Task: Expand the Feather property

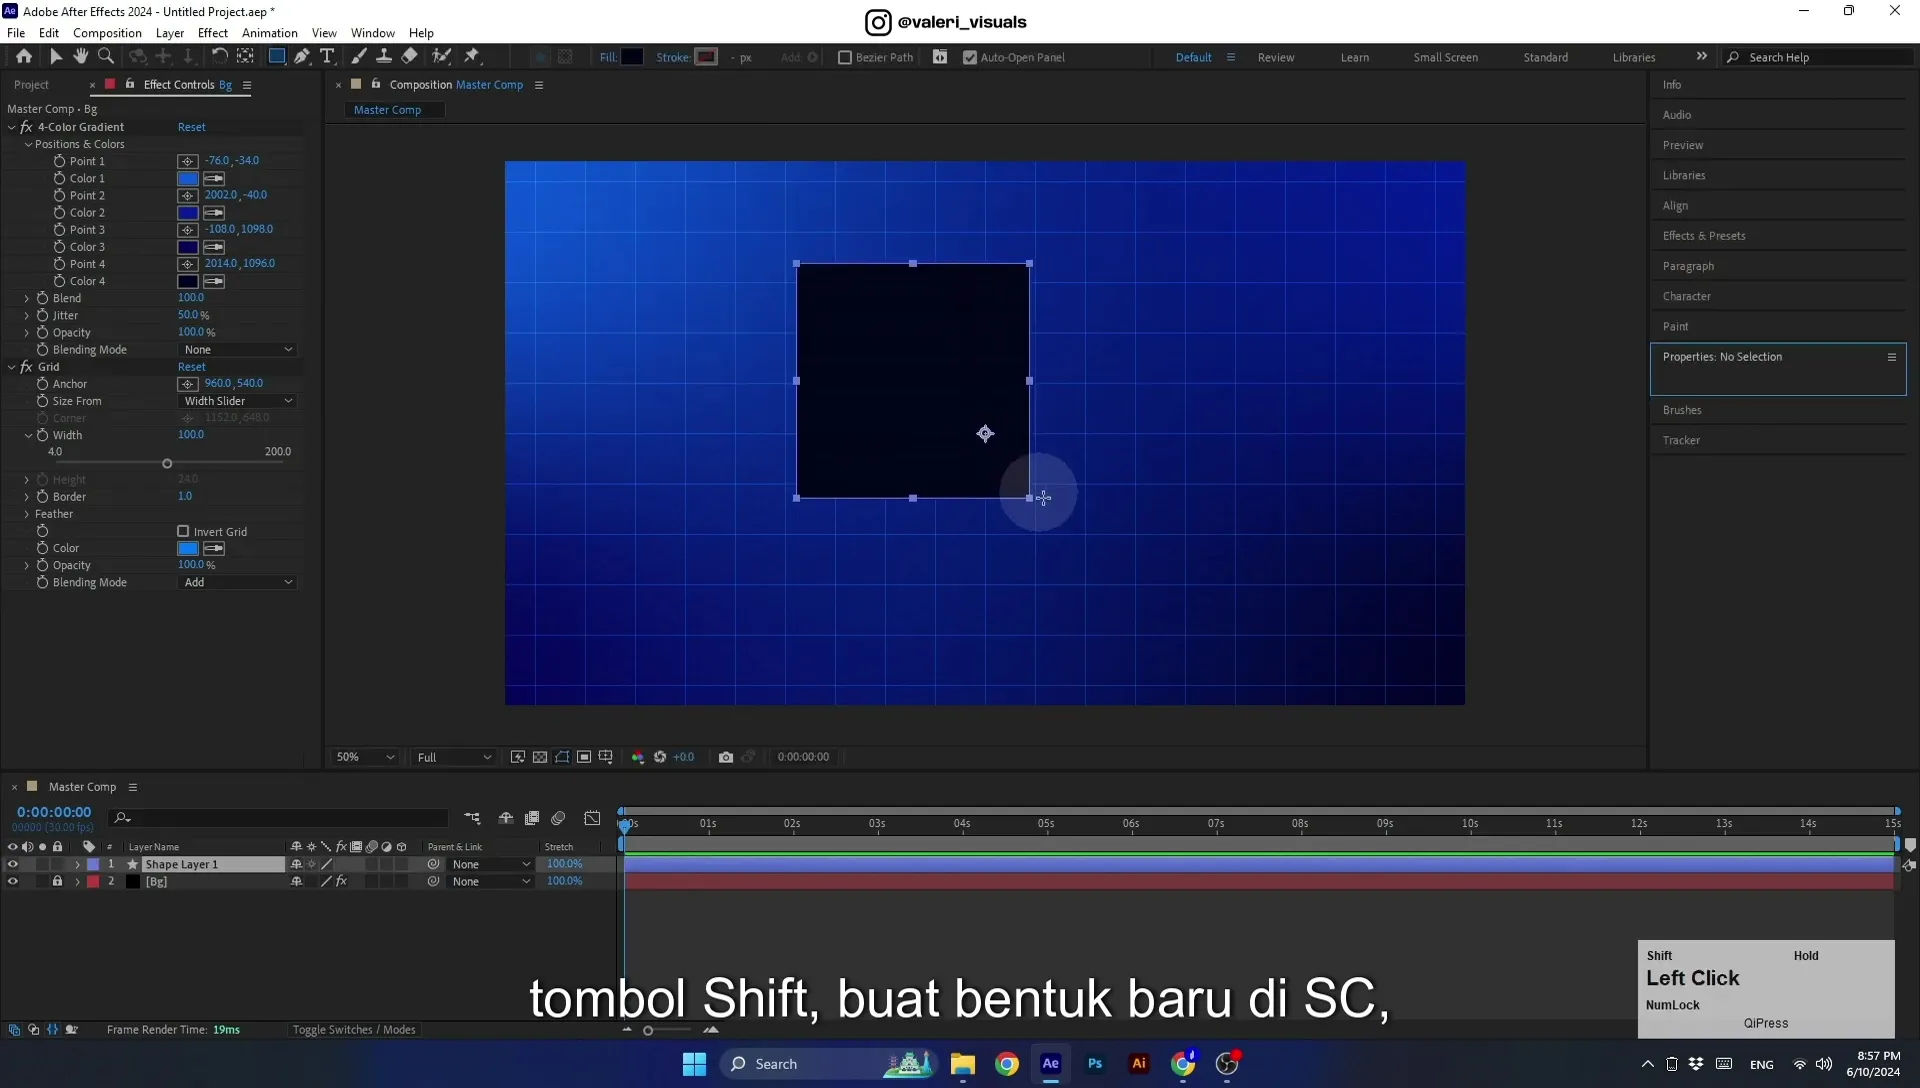Action: click(27, 515)
